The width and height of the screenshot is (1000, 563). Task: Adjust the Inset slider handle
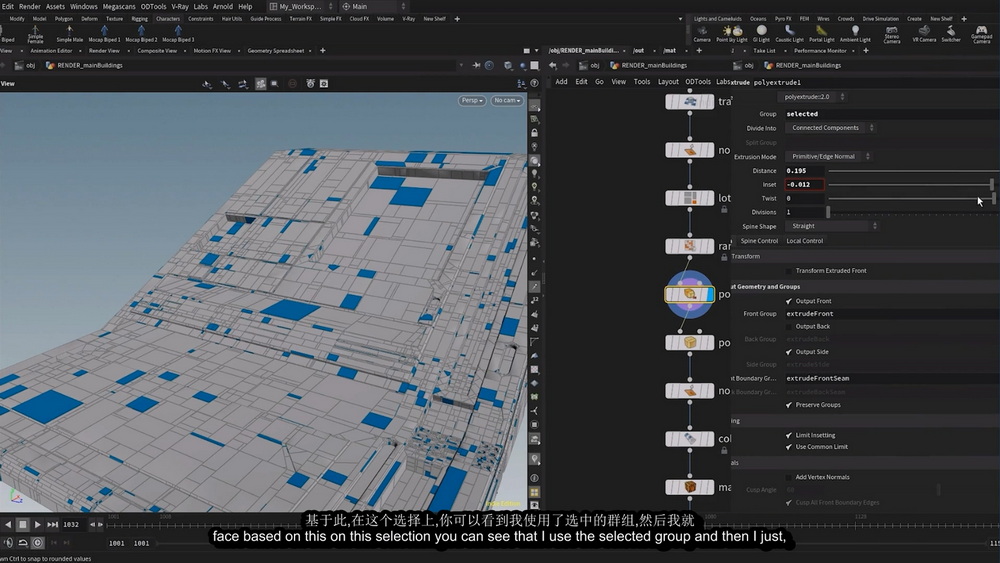click(992, 184)
